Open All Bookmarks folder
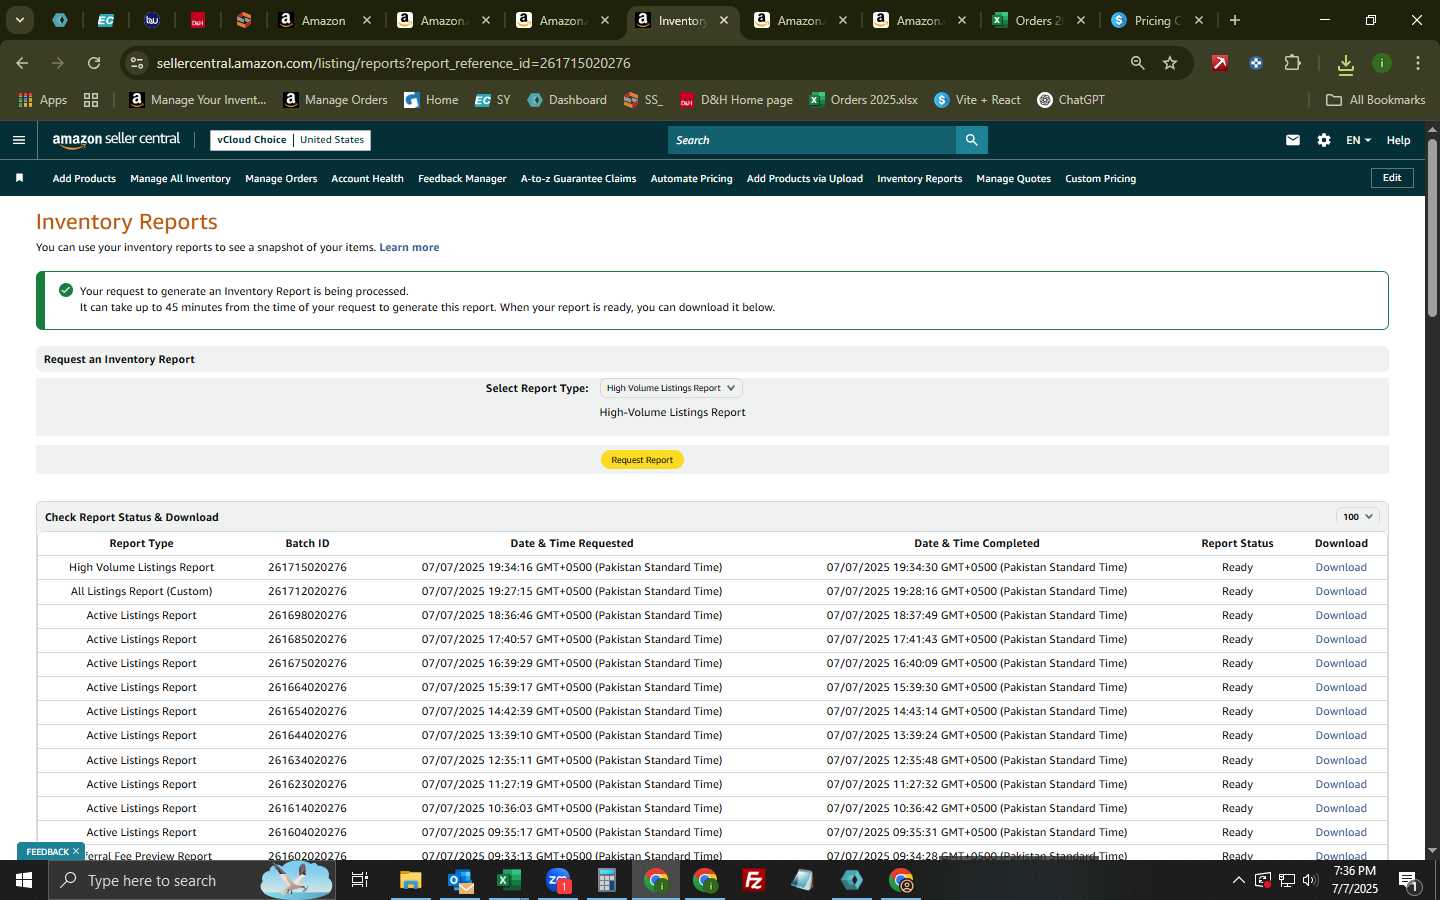 pos(1375,100)
